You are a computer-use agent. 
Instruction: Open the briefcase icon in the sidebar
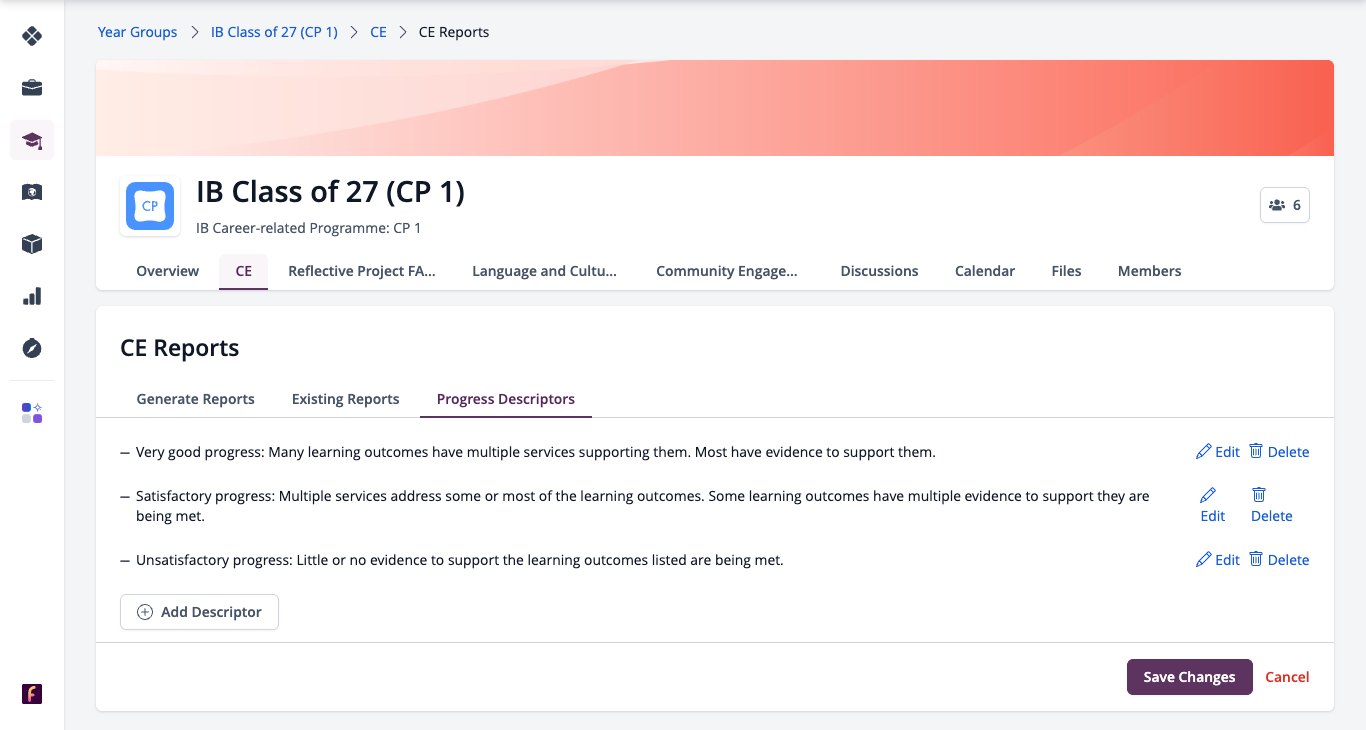click(32, 88)
